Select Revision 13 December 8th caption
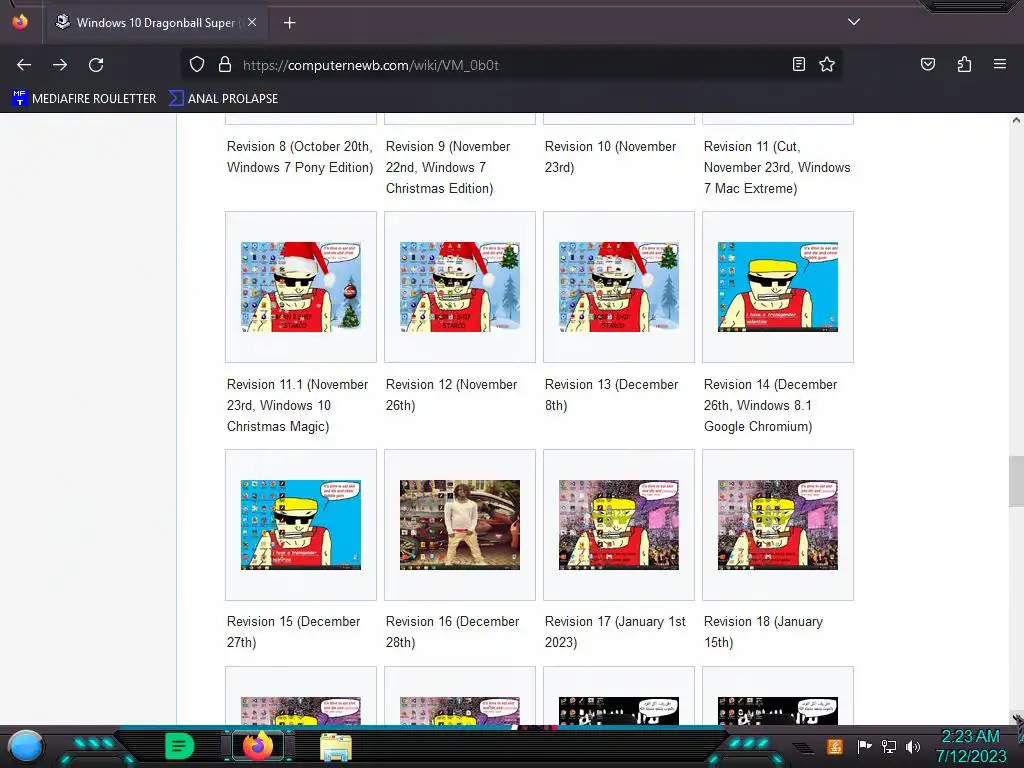 611,394
